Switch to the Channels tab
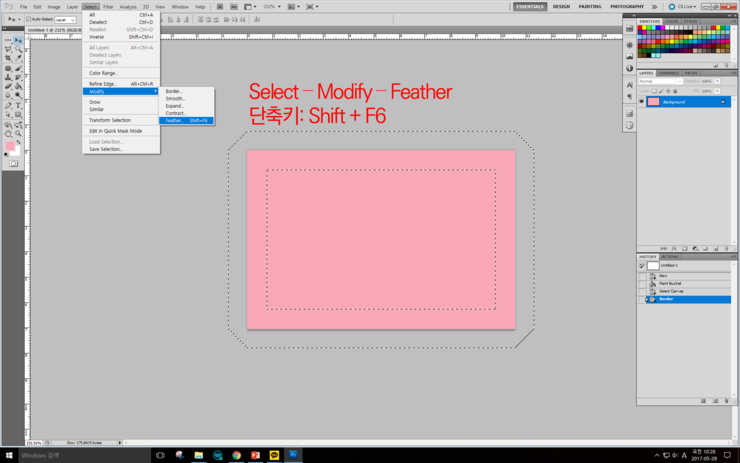This screenshot has width=740, height=463. tap(668, 72)
